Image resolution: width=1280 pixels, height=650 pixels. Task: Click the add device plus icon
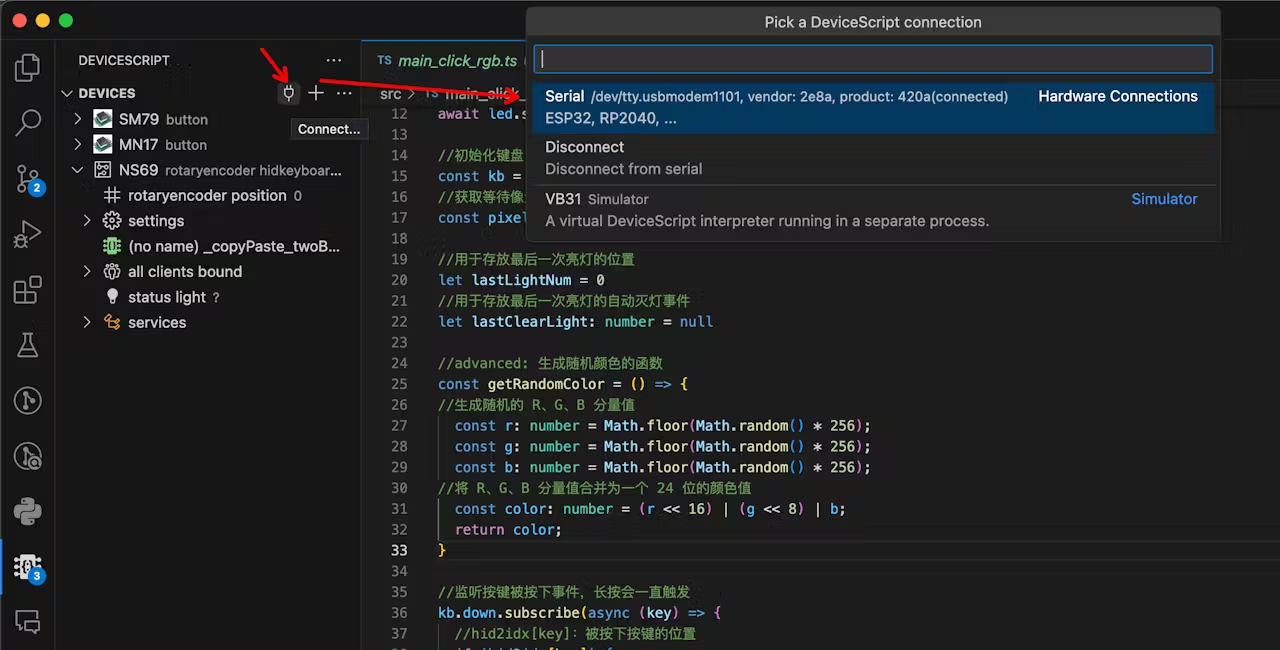[316, 92]
